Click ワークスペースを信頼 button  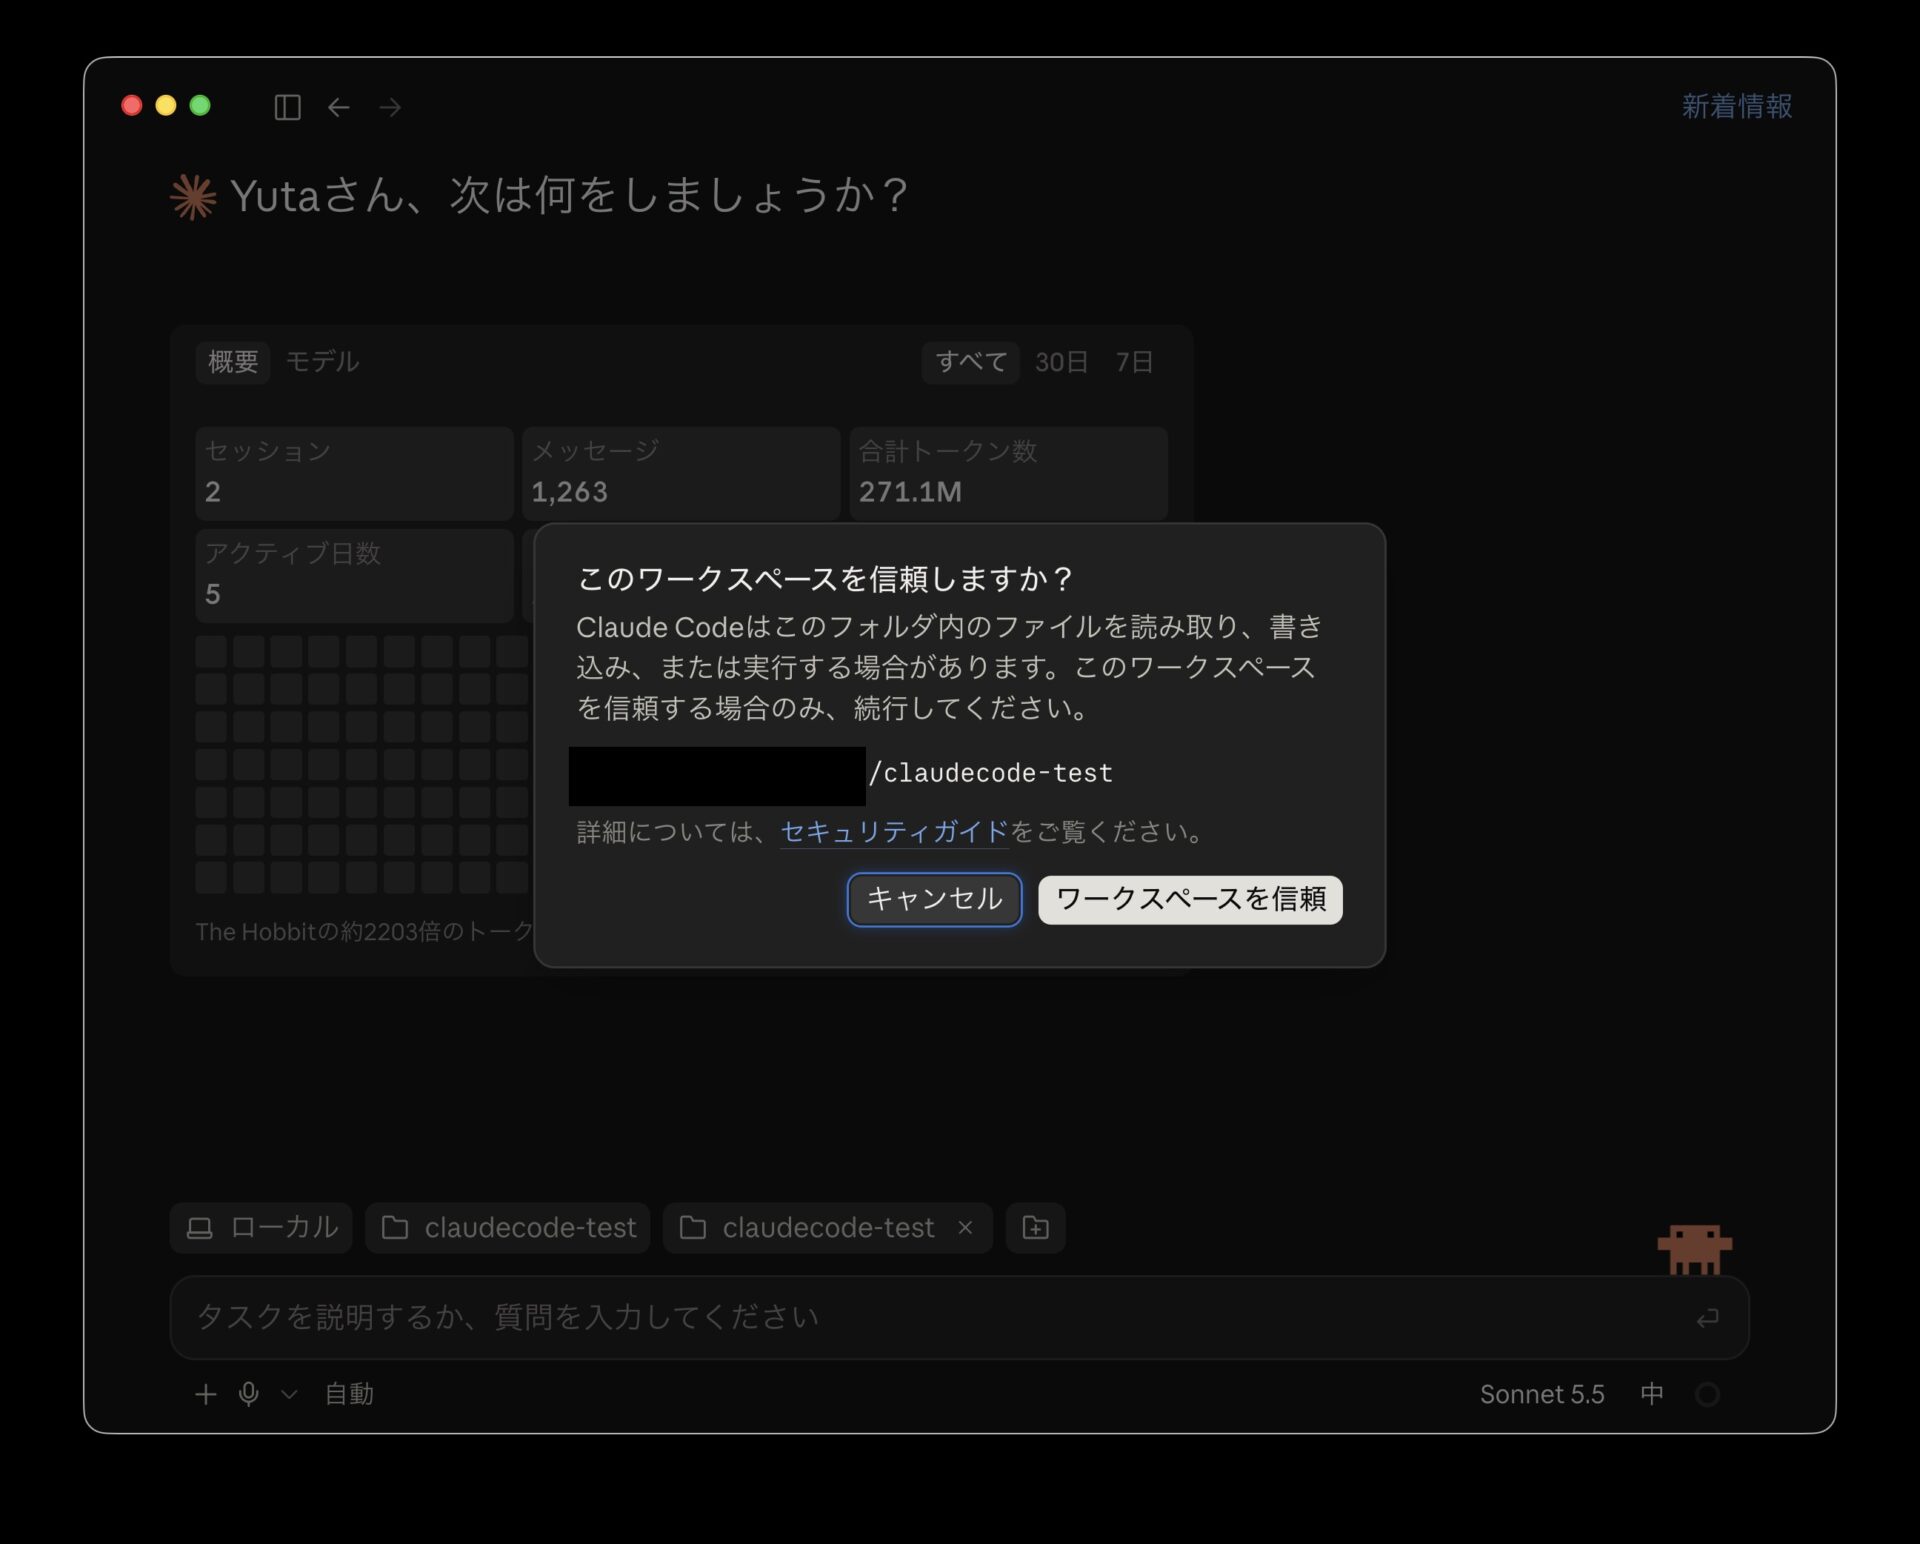(1190, 899)
